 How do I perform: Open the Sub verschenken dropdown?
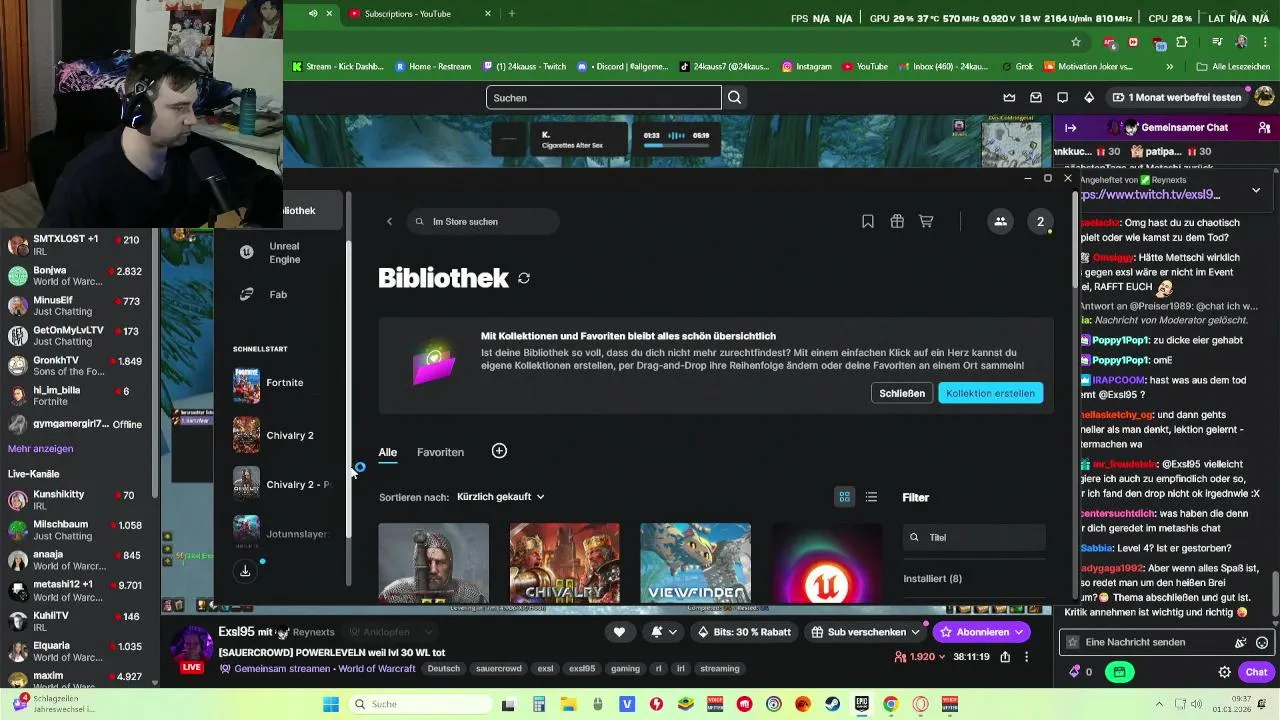click(x=866, y=632)
